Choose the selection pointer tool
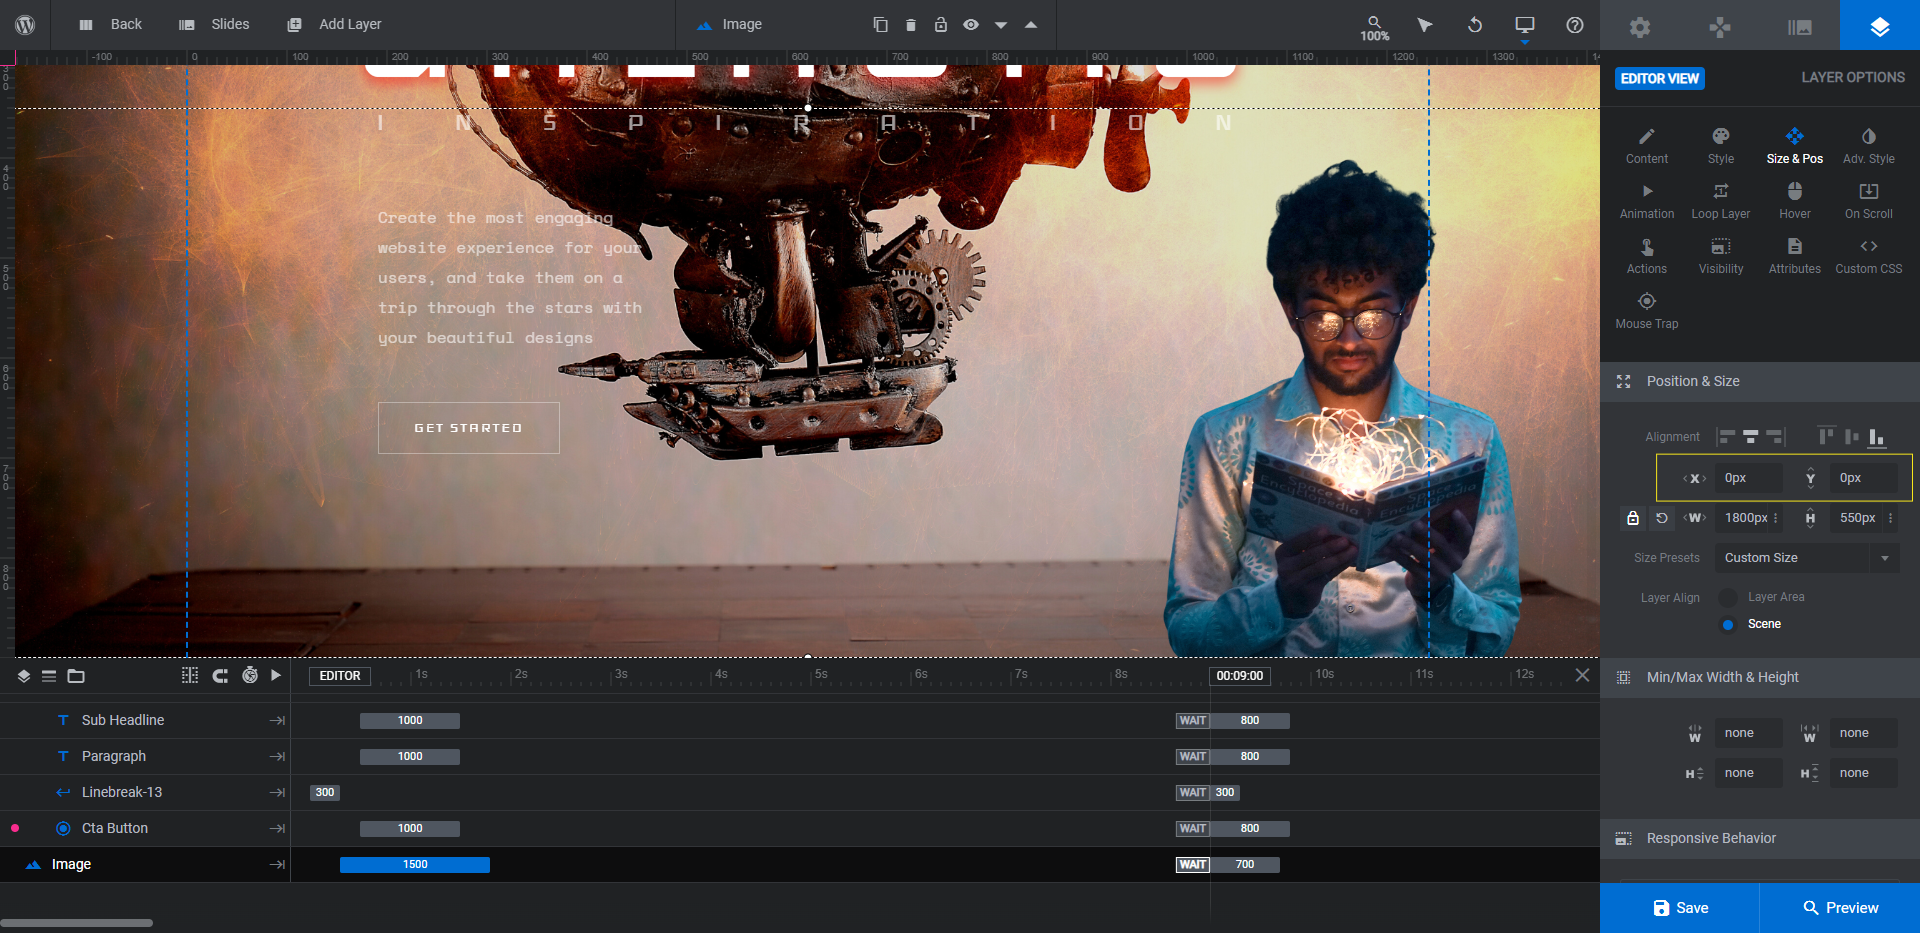 (1425, 25)
